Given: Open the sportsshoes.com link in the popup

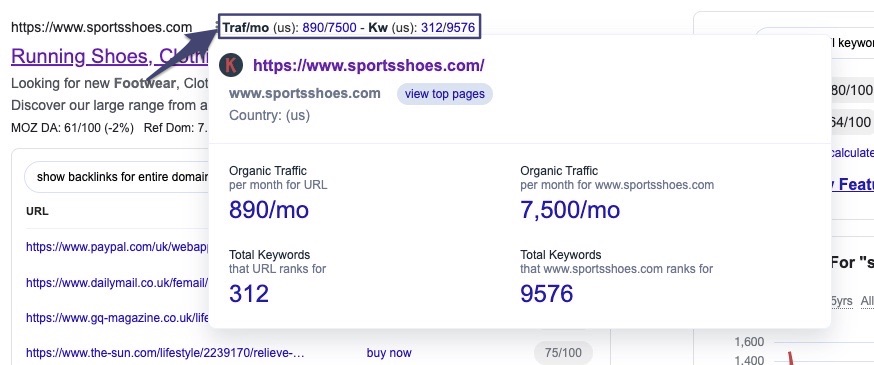Looking at the screenshot, I should [x=368, y=65].
